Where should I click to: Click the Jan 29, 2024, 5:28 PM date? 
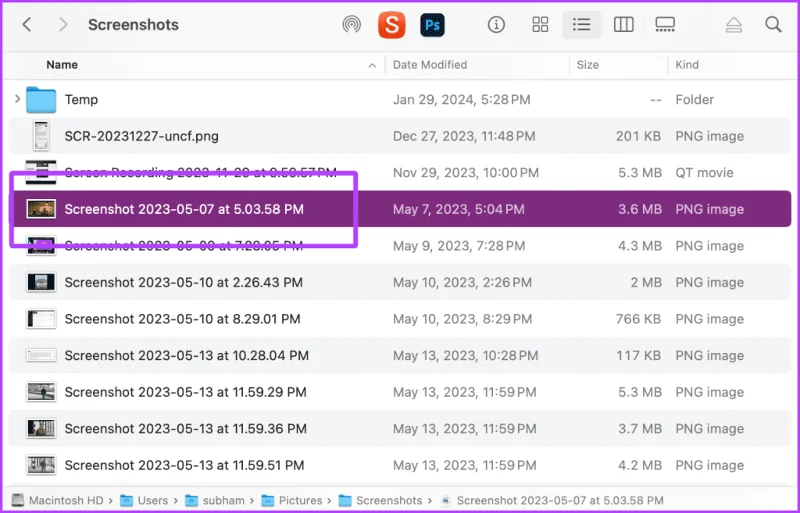point(461,100)
